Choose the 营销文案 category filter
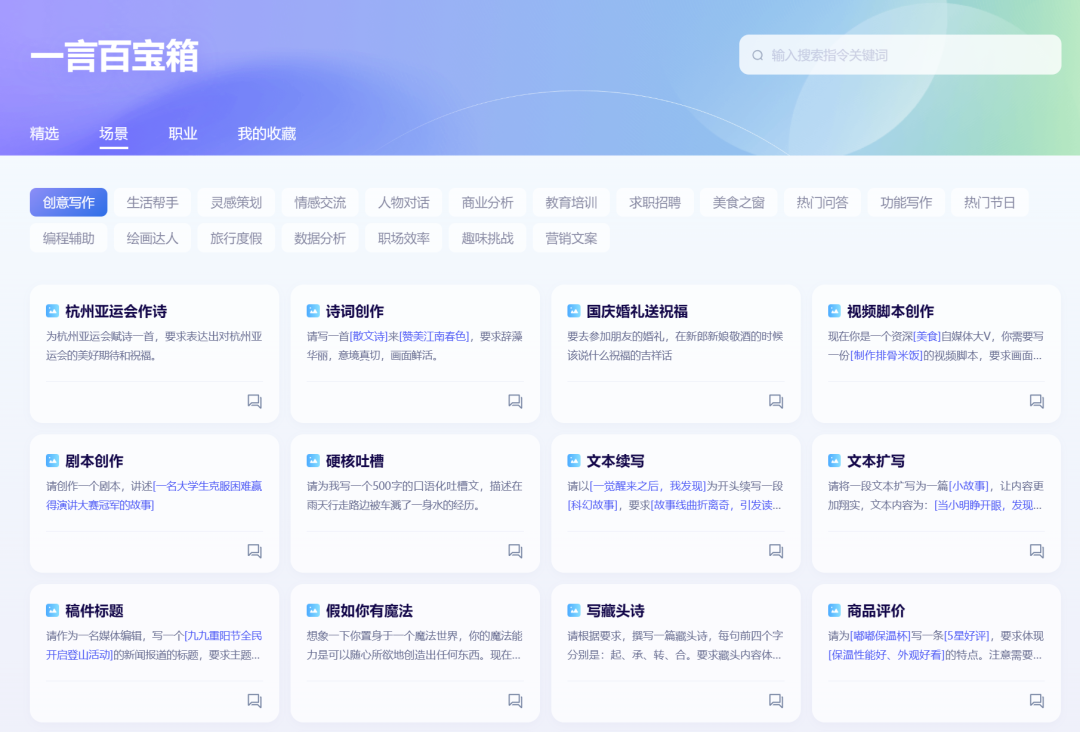Viewport: 1080px width, 732px height. coord(571,238)
